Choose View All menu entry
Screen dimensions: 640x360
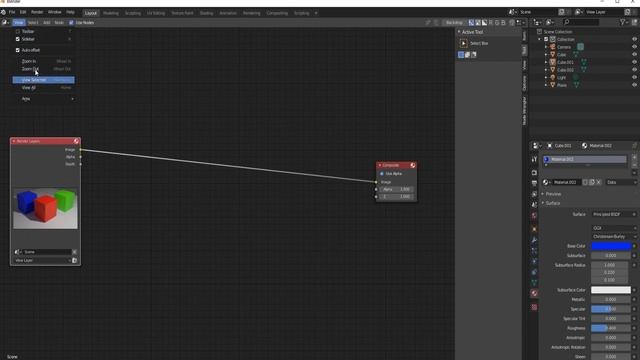tap(43, 88)
